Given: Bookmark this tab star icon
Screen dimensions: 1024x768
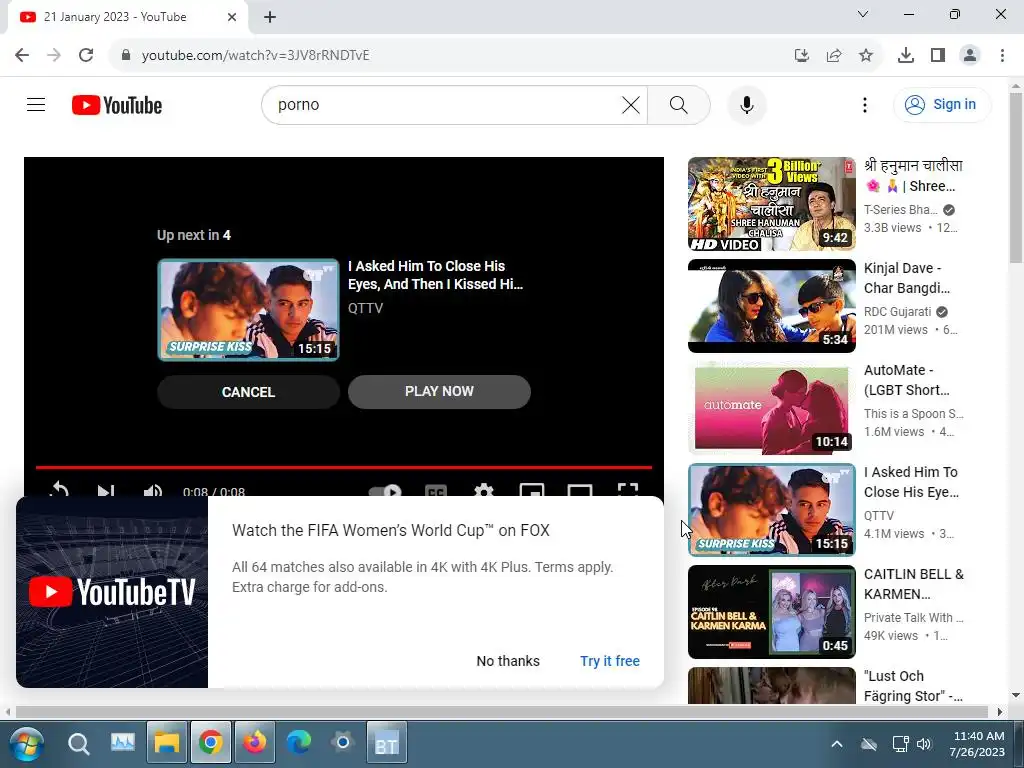Looking at the screenshot, I should coord(866,56).
